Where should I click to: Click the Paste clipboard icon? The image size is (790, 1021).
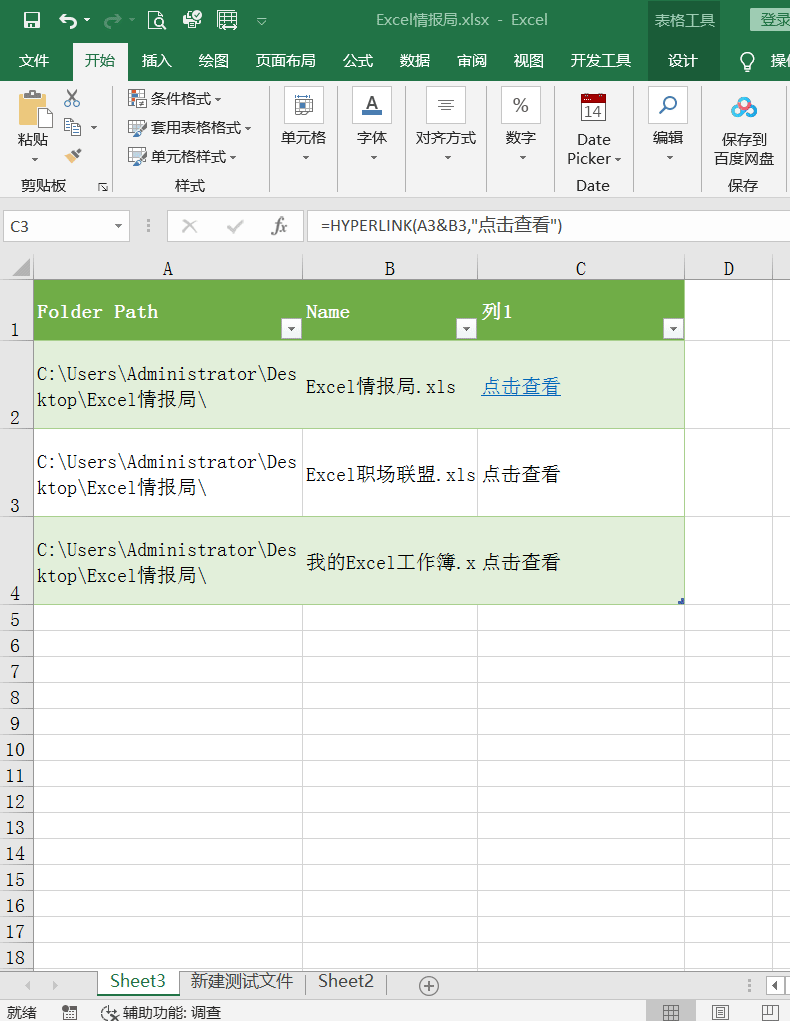pos(33,109)
